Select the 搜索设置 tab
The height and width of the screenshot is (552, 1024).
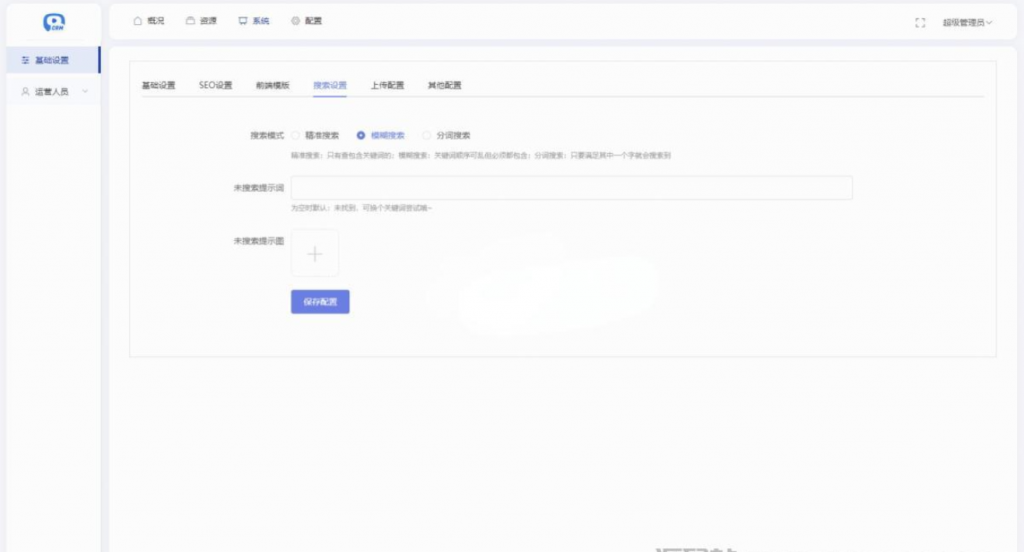pos(330,86)
